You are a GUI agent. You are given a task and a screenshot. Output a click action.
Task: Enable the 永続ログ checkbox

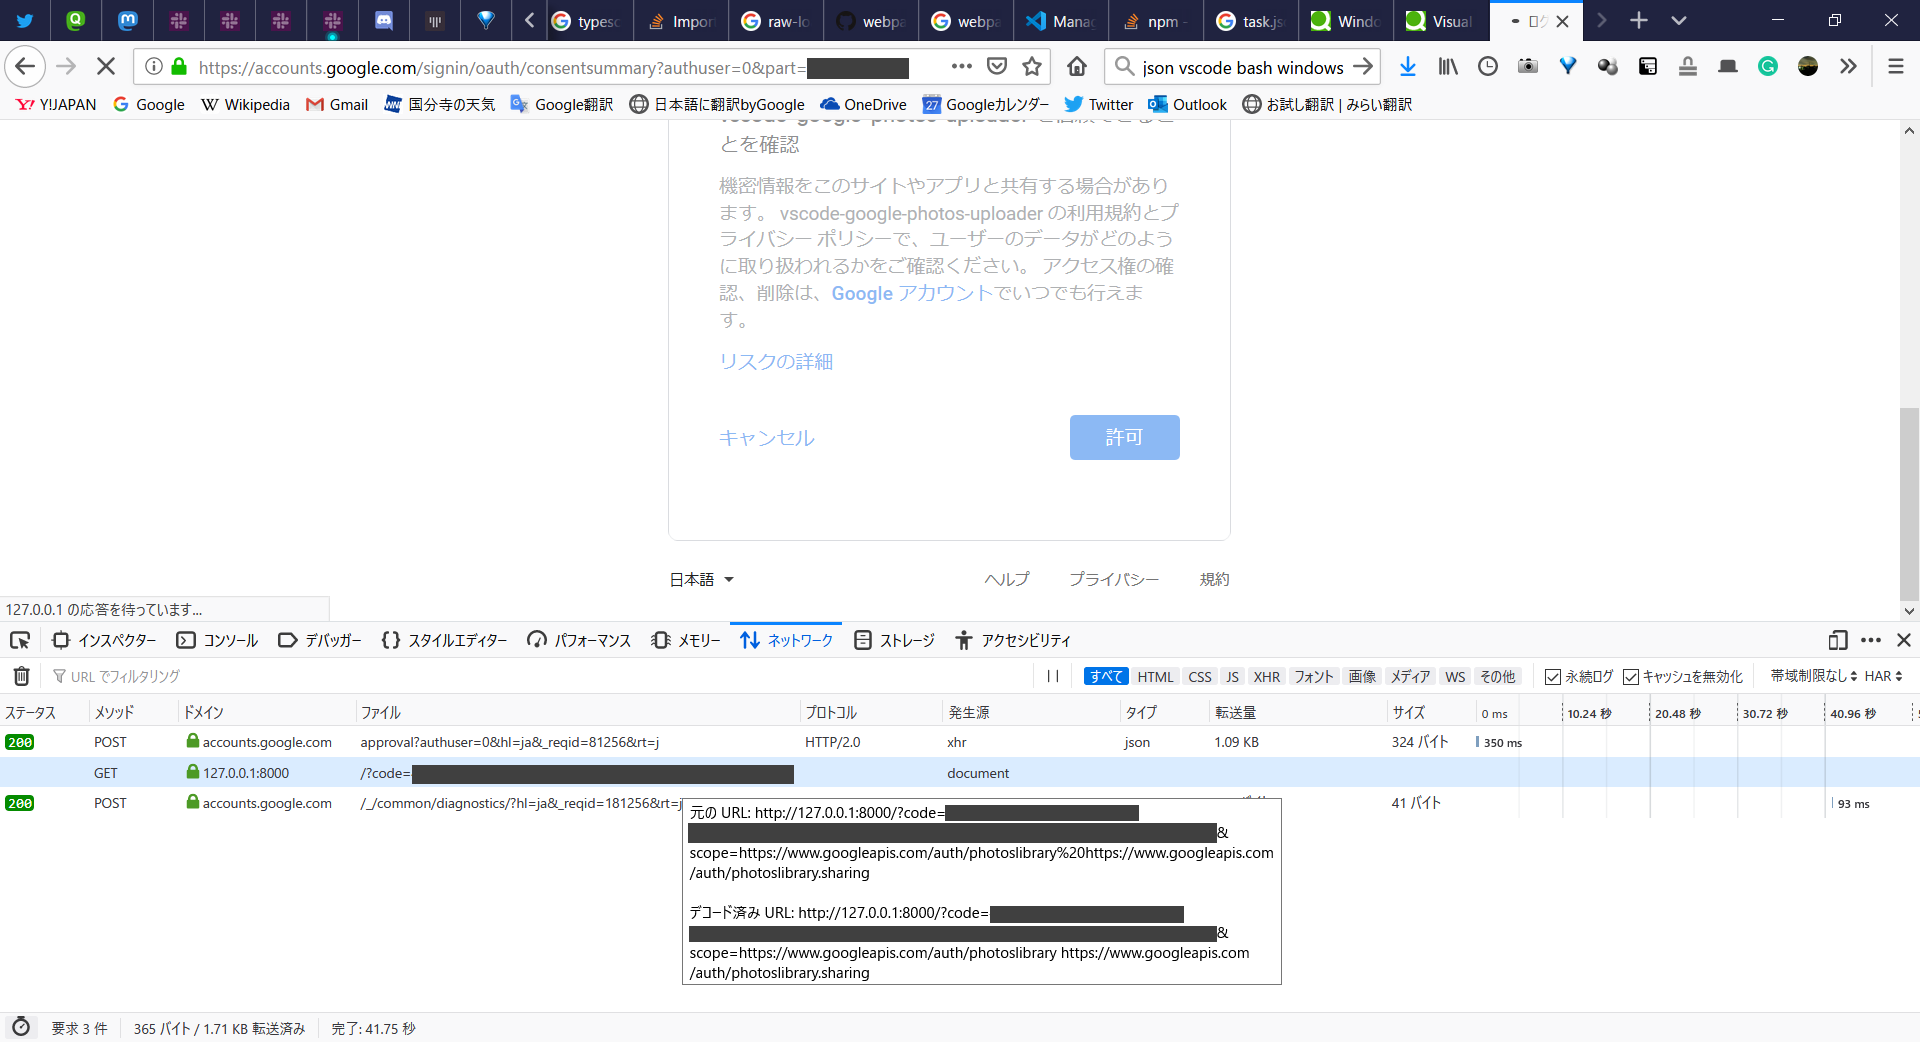coord(1553,676)
